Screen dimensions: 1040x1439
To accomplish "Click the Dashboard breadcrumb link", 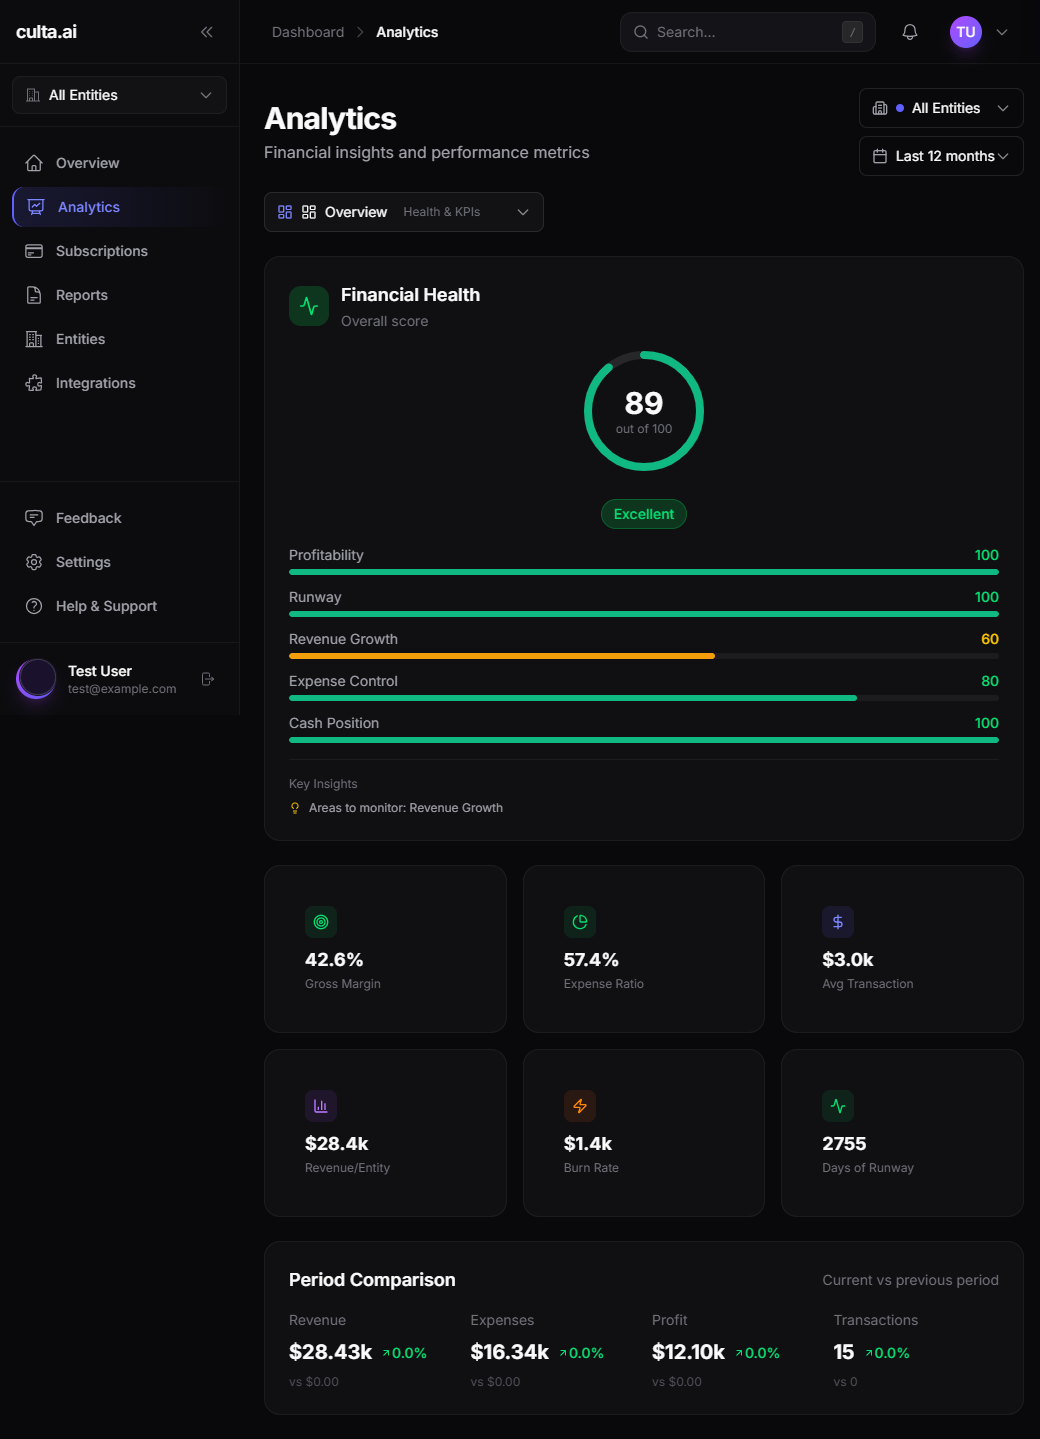I will pyautogui.click(x=308, y=31).
